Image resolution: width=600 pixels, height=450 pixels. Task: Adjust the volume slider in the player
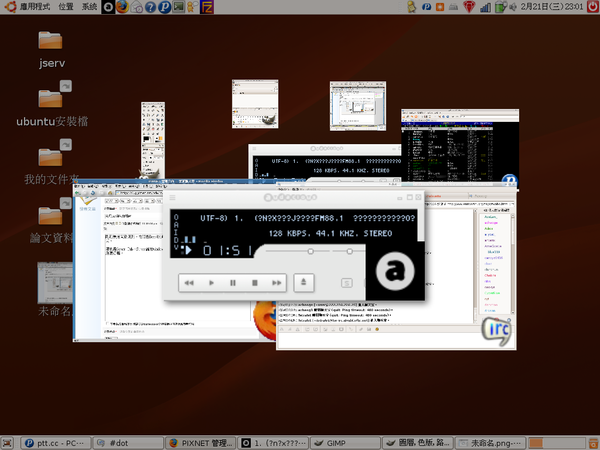click(x=311, y=252)
